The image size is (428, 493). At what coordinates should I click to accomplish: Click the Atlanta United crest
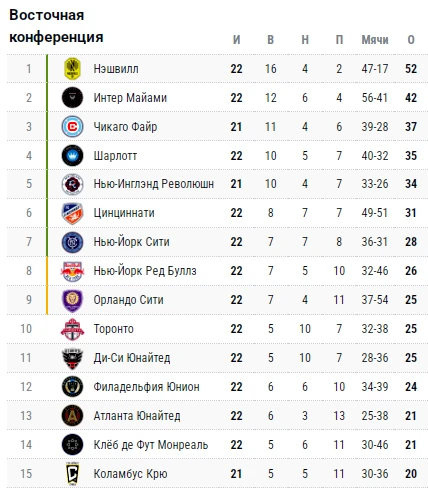[x=72, y=416]
